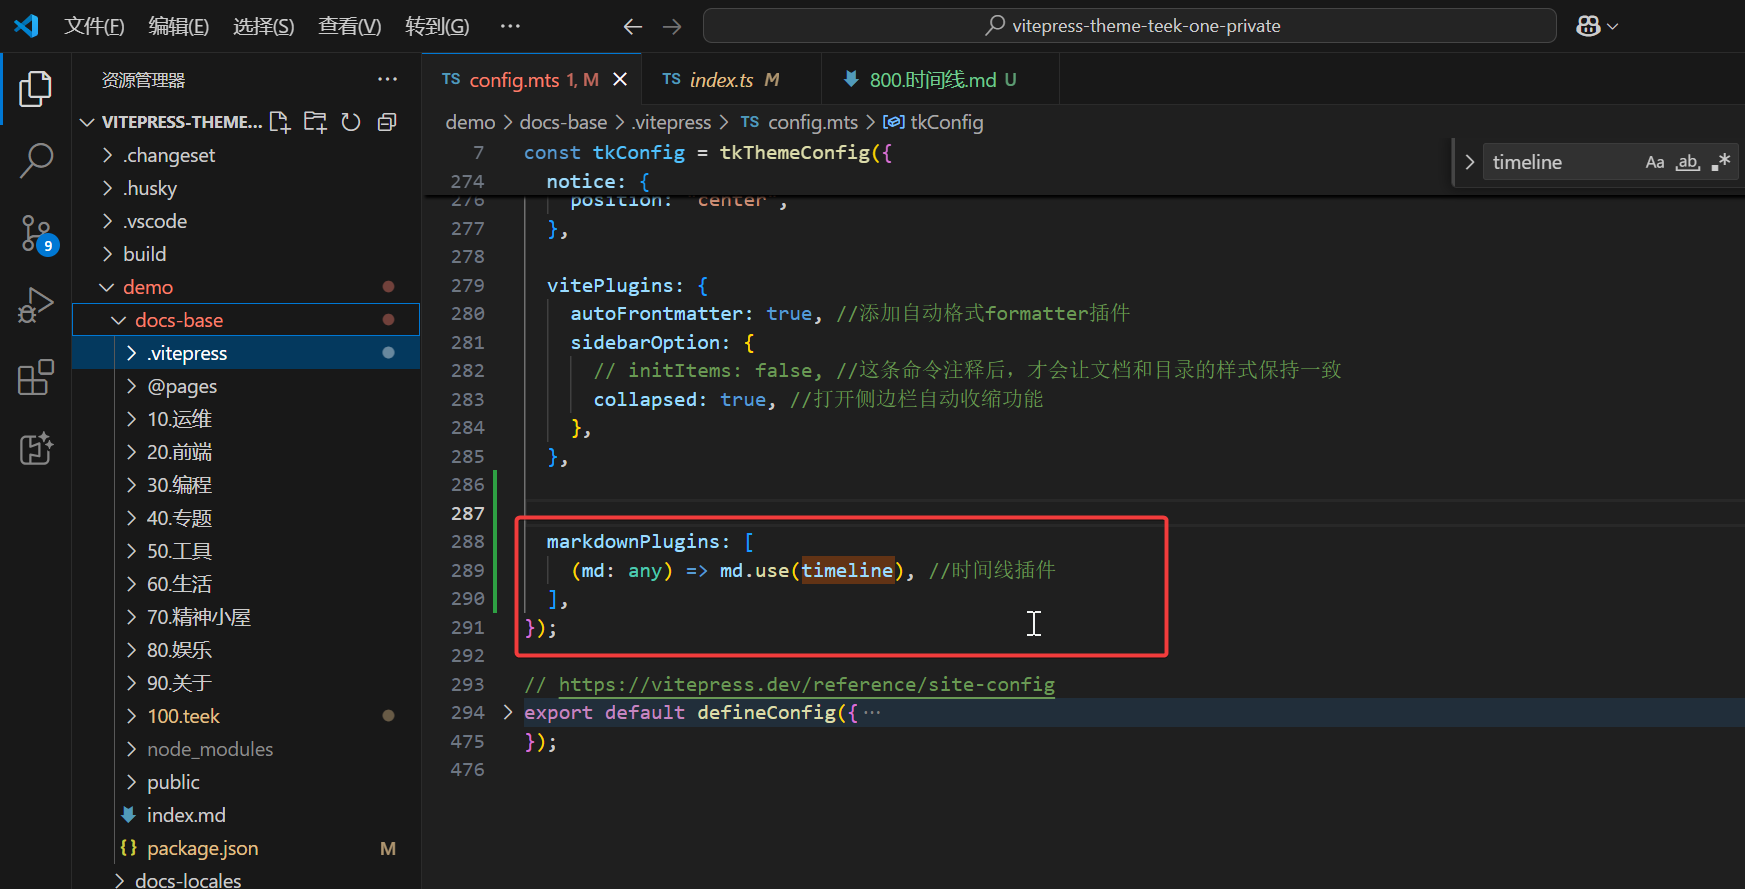
Task: Open the overflow menu ellipsis in menu bar
Action: 510,26
